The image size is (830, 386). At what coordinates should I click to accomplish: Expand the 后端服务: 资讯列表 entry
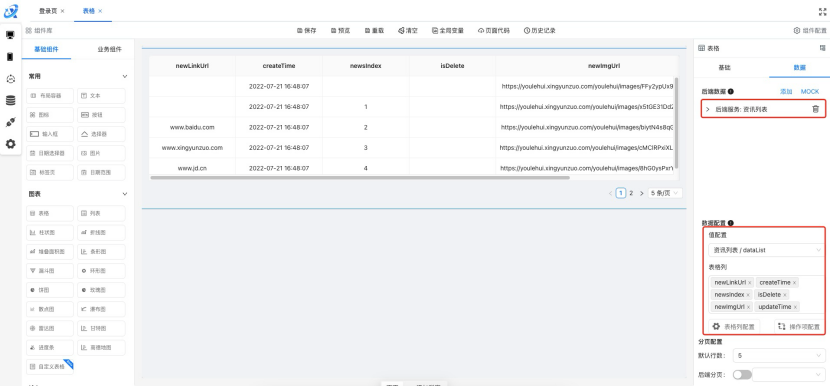(x=708, y=109)
